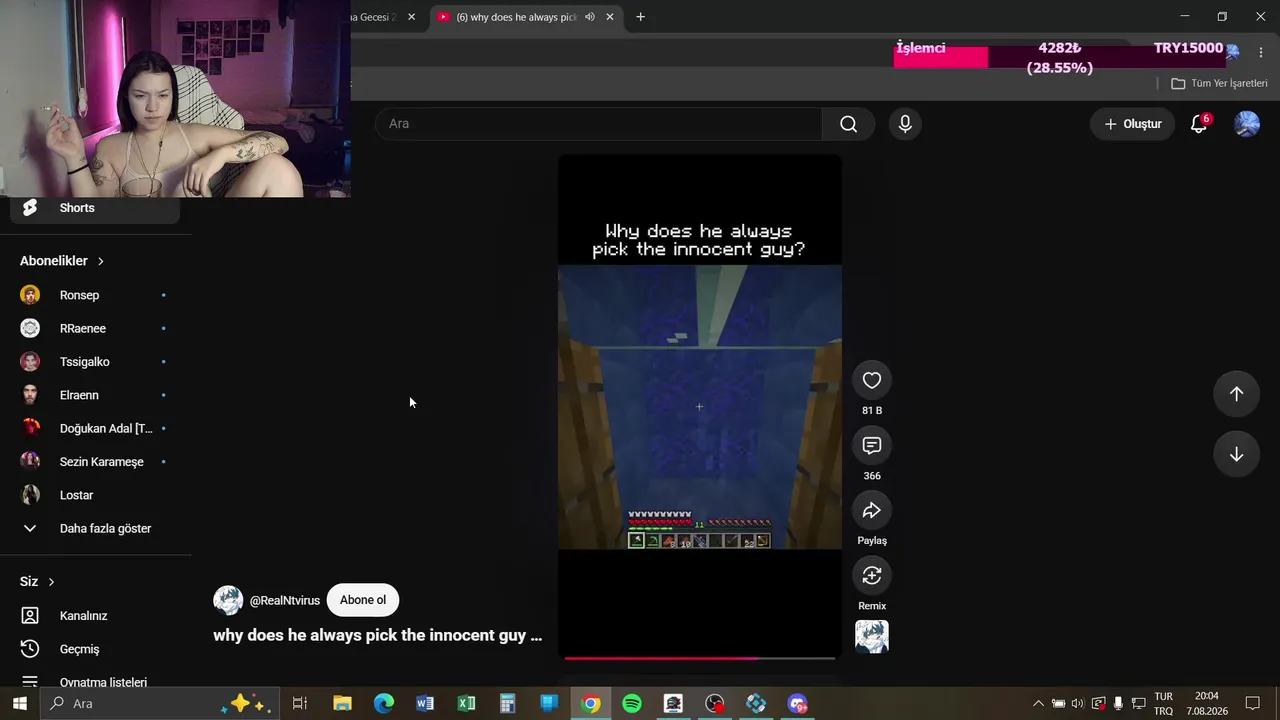Go to the previous short (up arrow)
This screenshot has width=1280, height=720.
tap(1236, 394)
